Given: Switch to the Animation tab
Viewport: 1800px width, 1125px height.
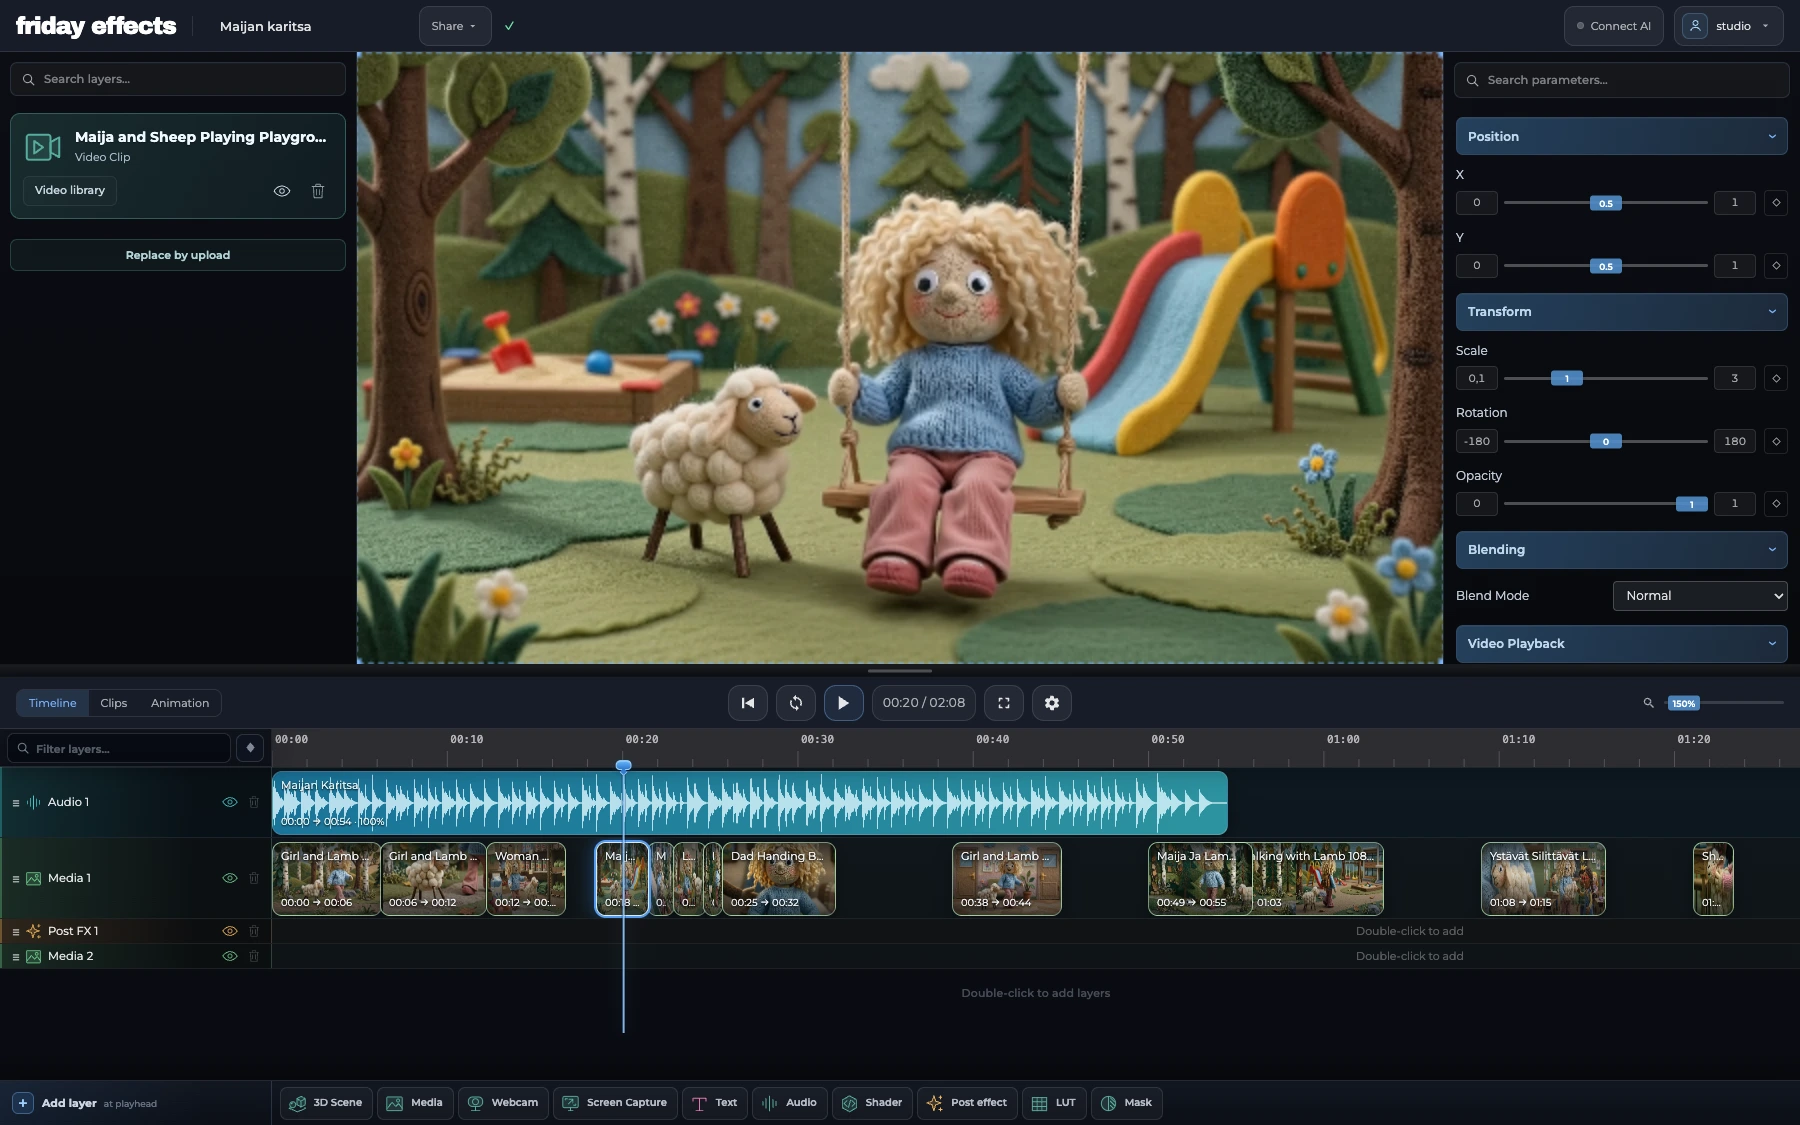Looking at the screenshot, I should tap(180, 703).
